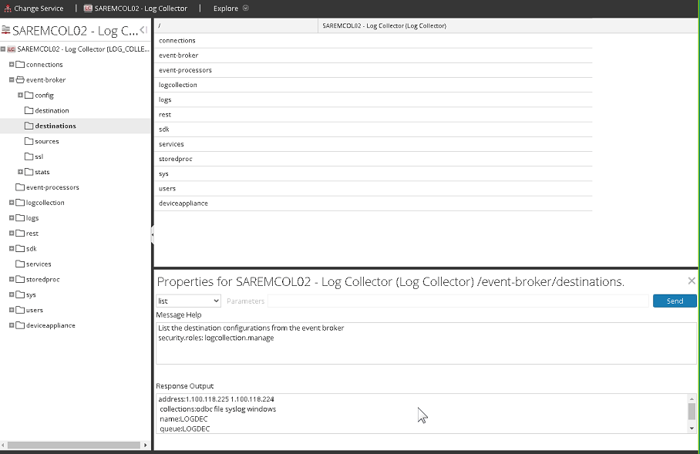Select event-processors tree item label
Screen dimensions: 700x454
(52, 187)
